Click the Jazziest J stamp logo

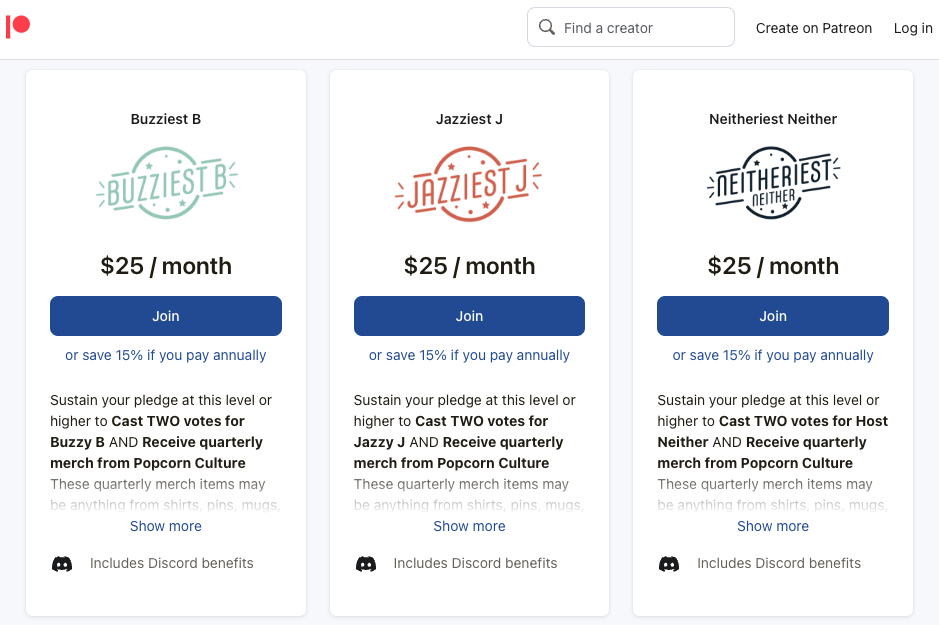click(x=469, y=182)
